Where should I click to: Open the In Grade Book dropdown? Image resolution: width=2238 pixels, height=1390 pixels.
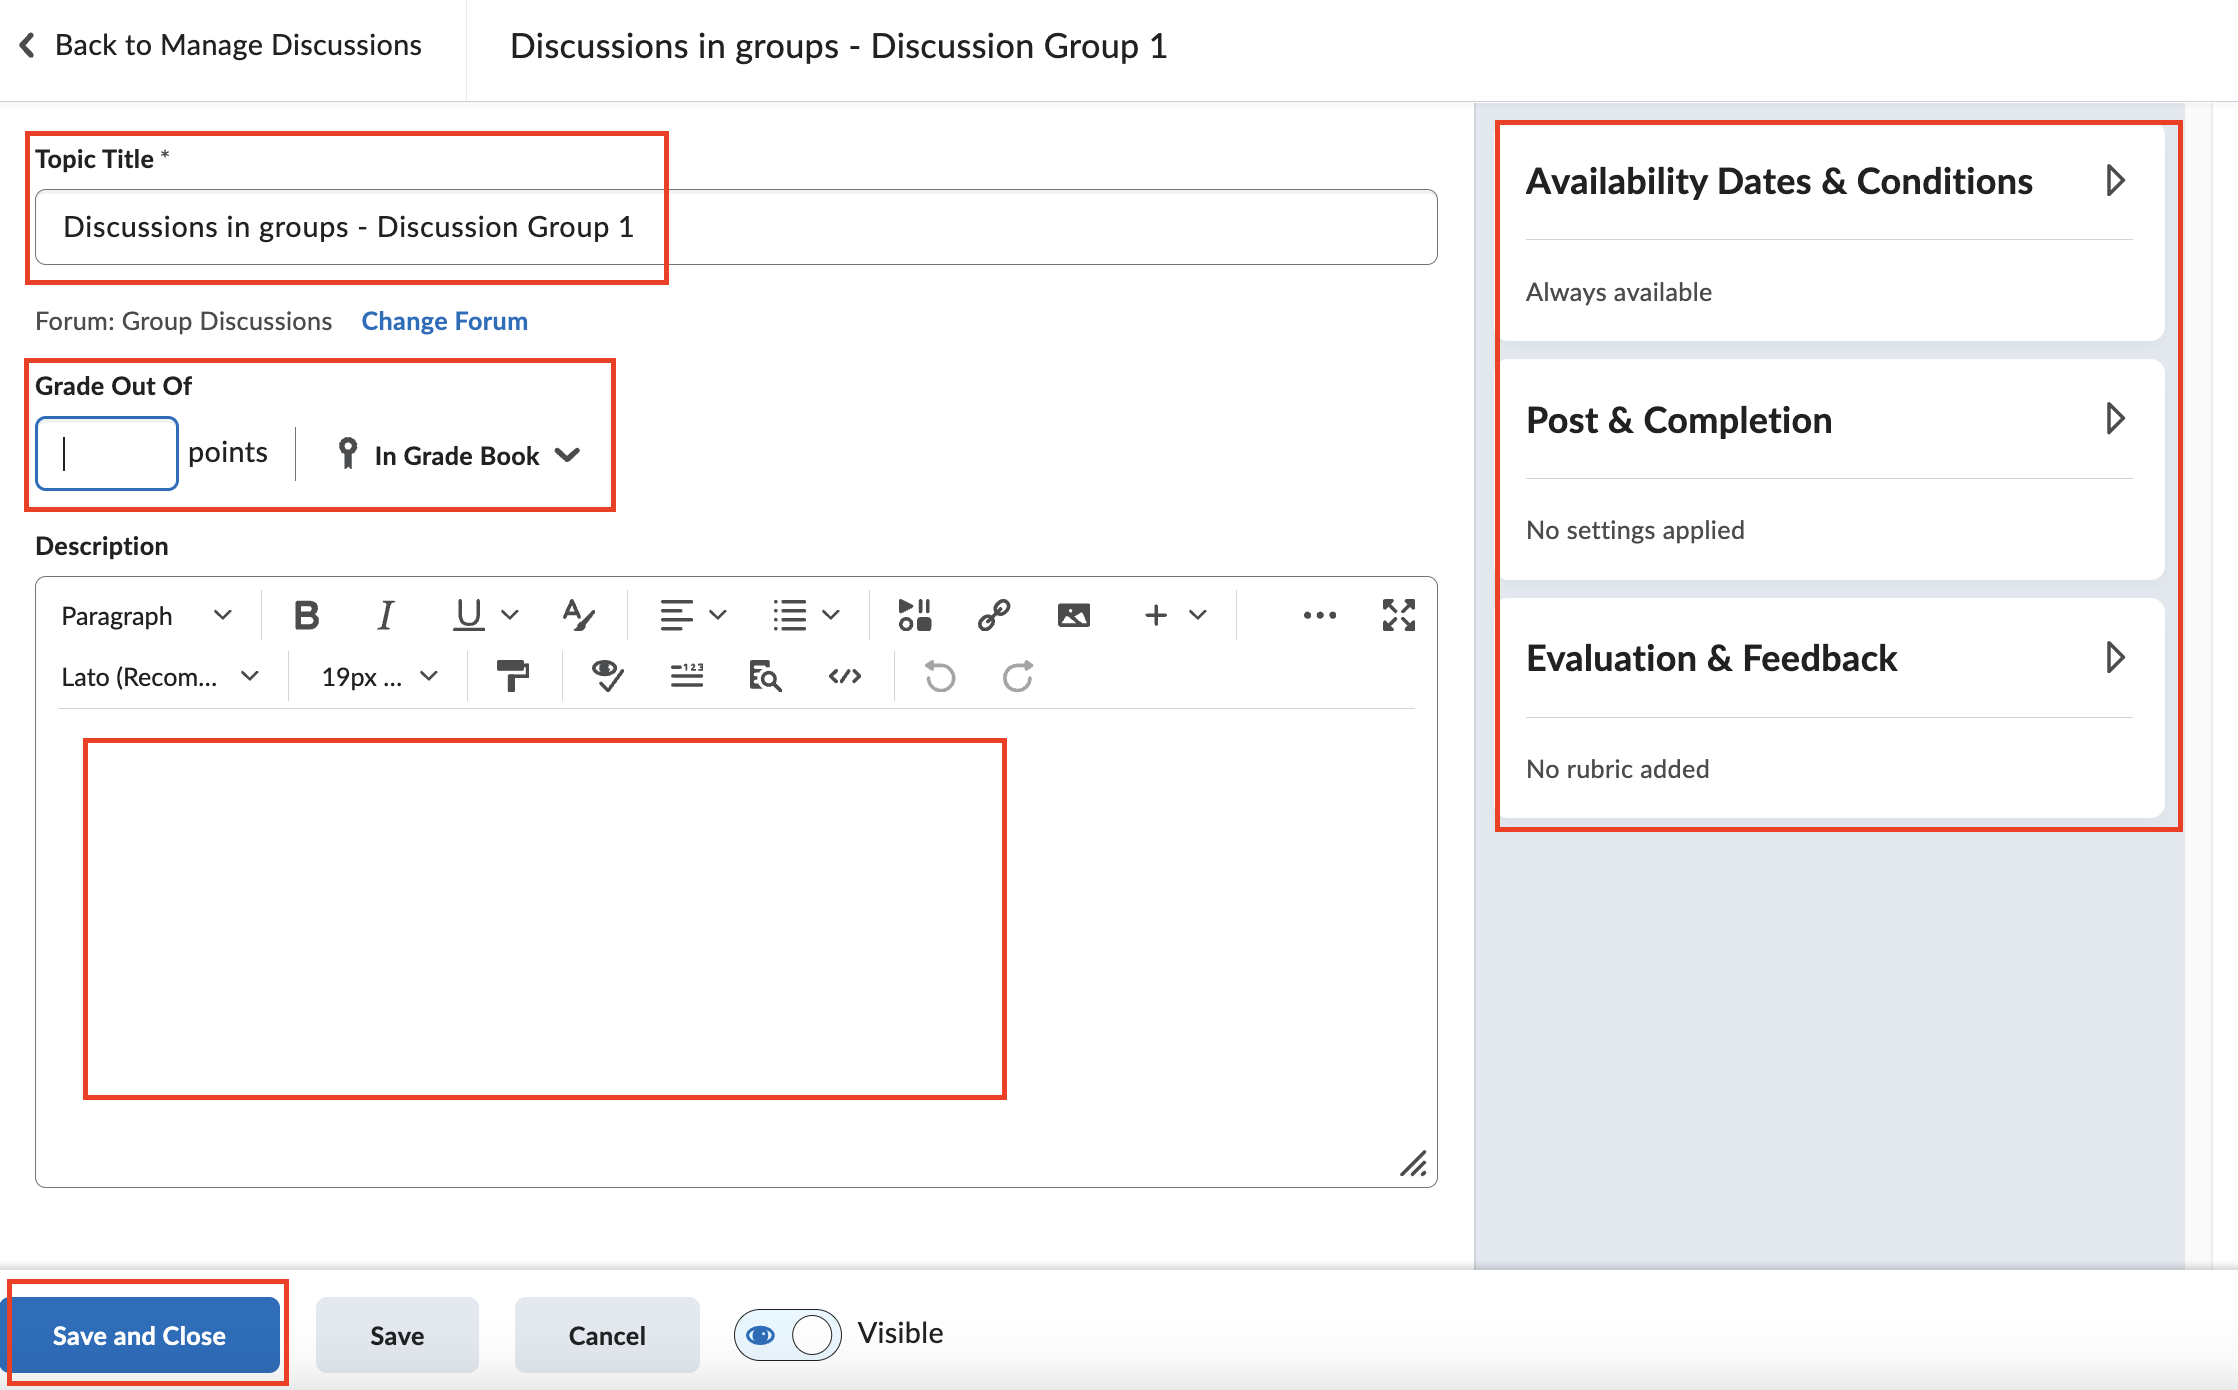point(459,455)
